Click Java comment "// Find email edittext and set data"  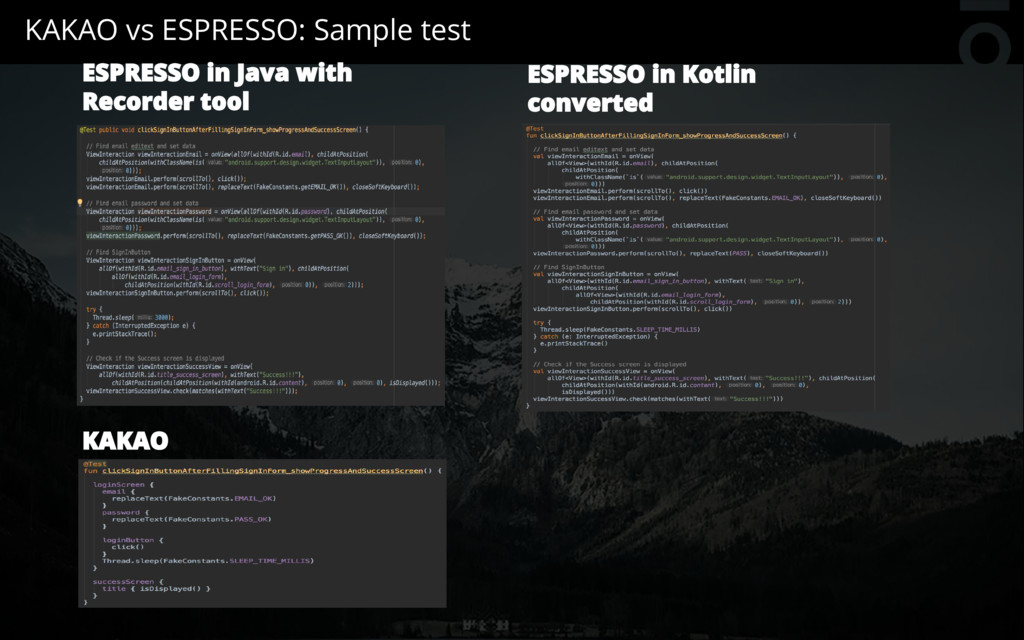[140, 146]
